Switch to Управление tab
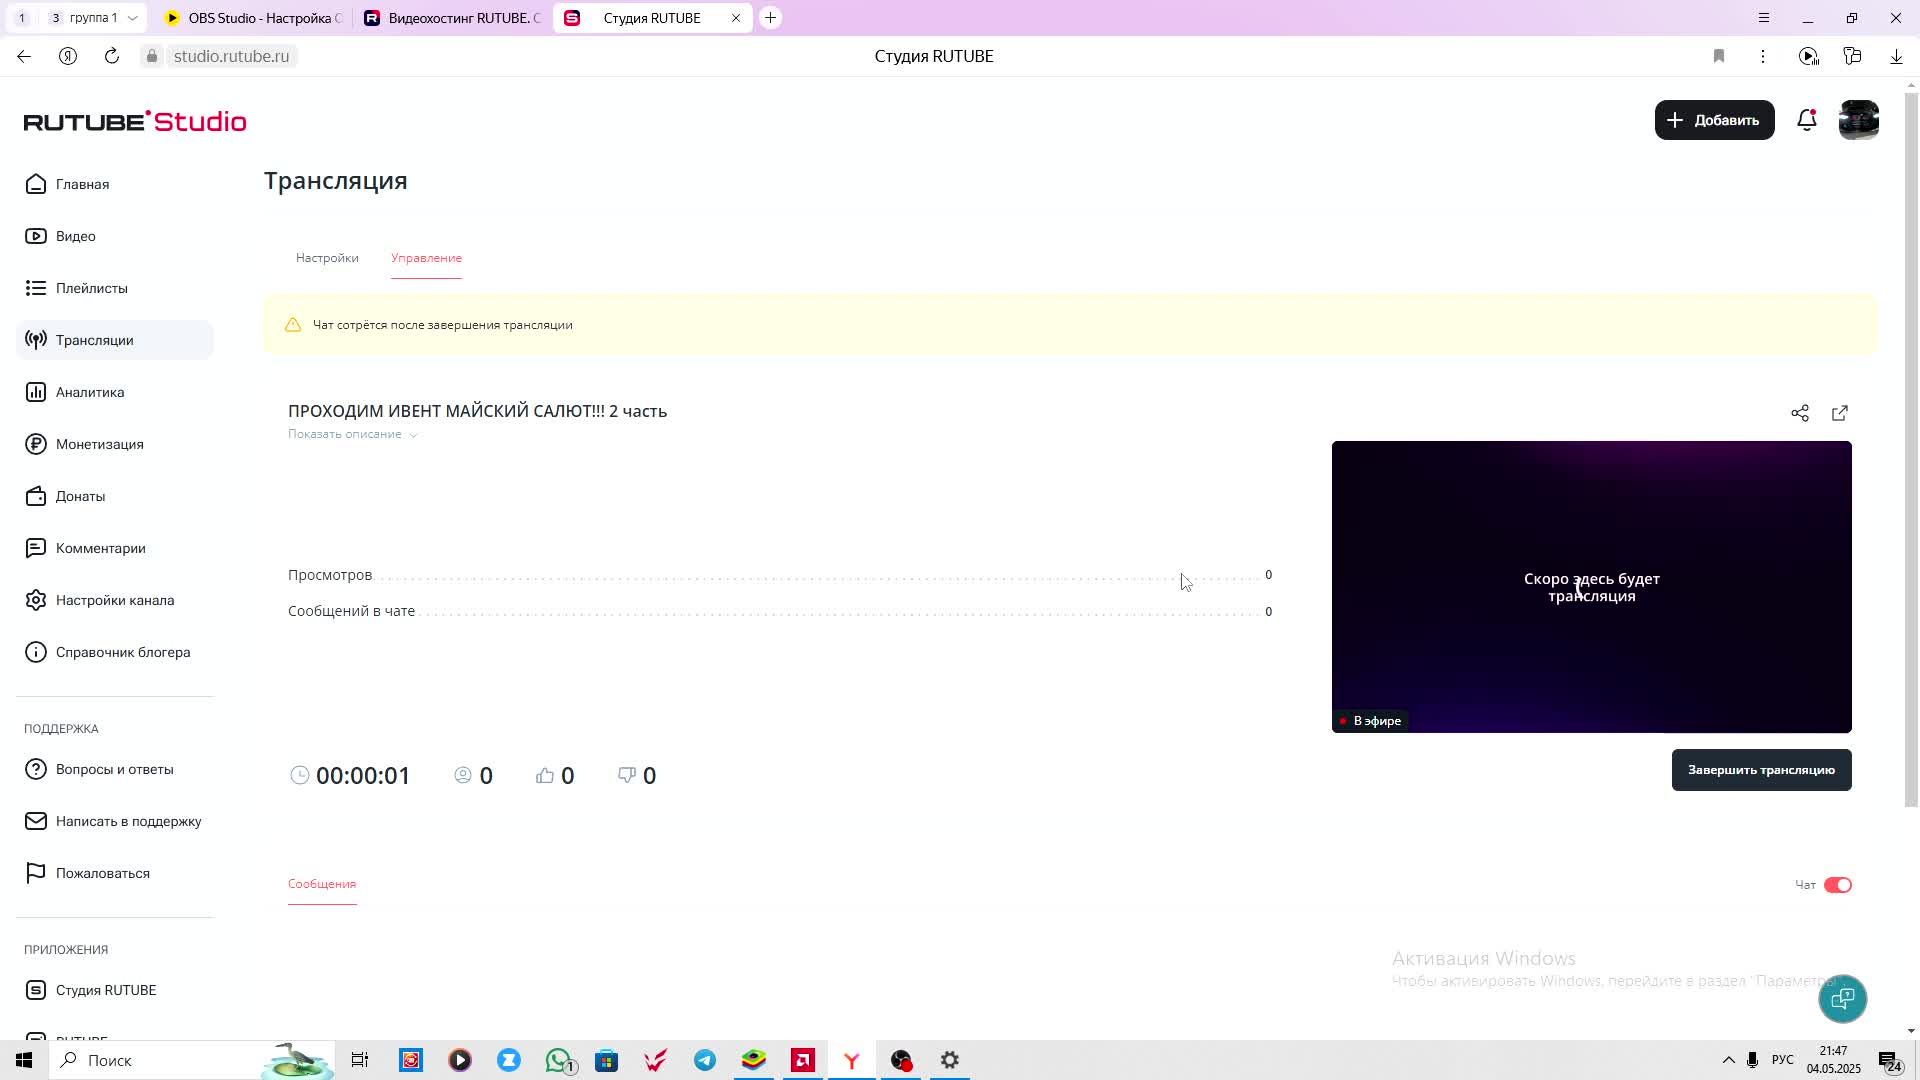Screen dimensions: 1920x1080 426,258
